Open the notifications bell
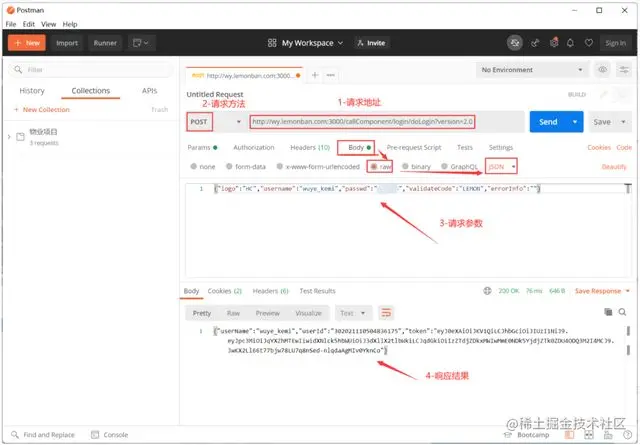Screen dimensions: 640x445 (571, 43)
